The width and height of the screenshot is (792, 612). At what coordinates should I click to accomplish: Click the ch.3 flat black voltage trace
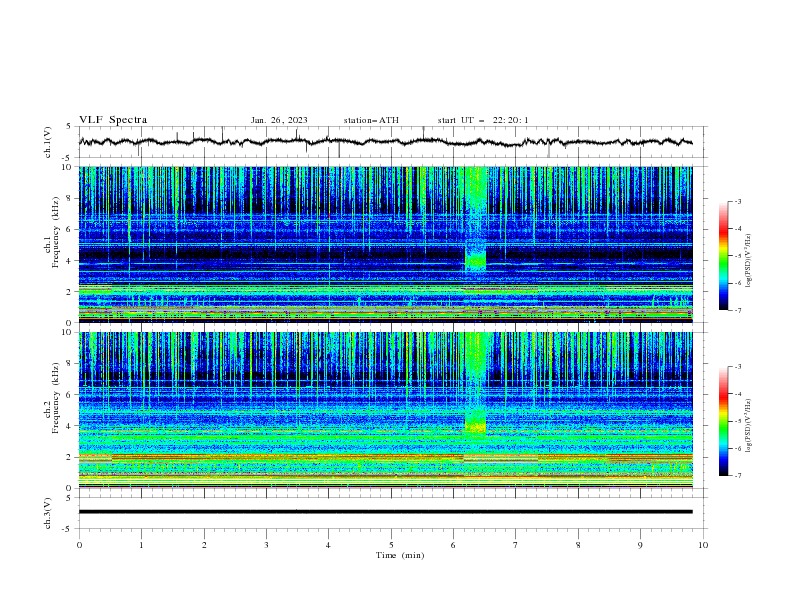pos(385,512)
